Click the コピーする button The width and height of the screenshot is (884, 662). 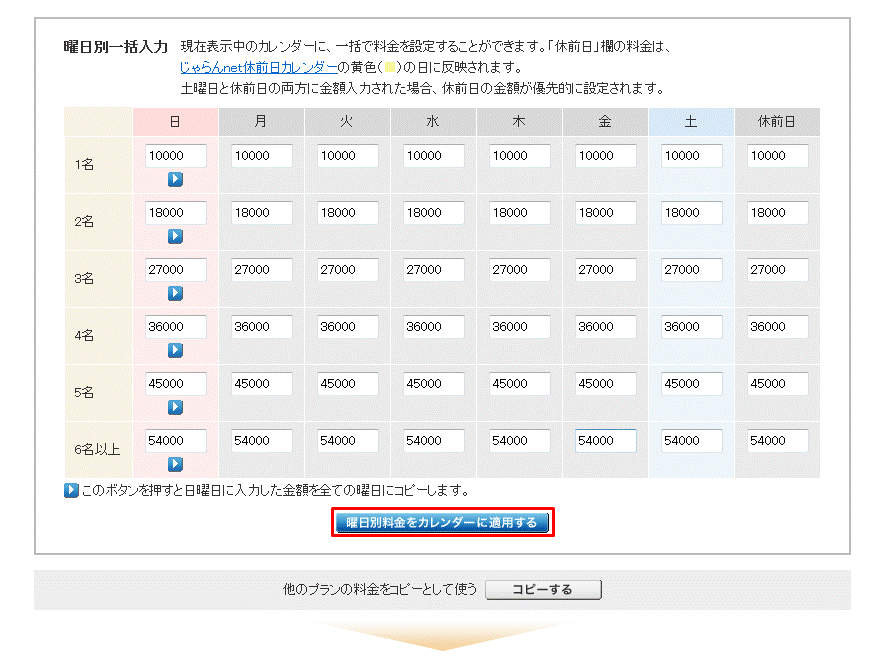point(543,589)
